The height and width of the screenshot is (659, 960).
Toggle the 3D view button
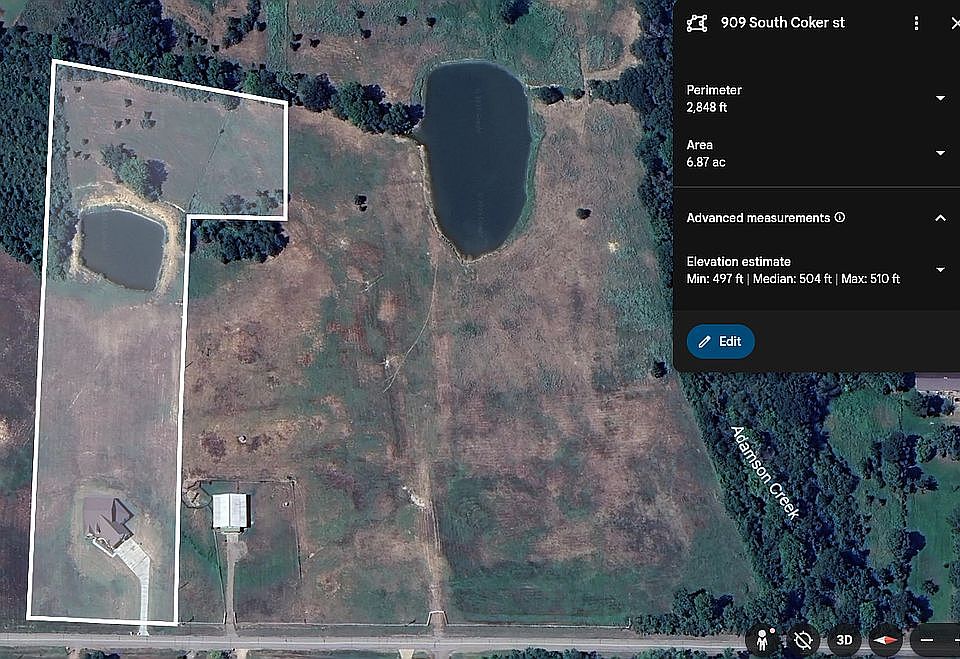coord(844,639)
